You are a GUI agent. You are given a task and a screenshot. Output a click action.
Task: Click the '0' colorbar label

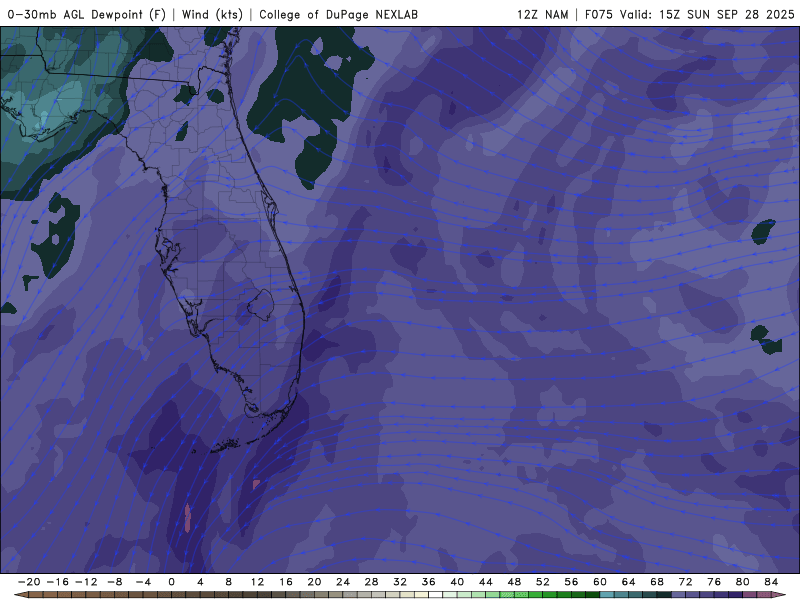pos(171,582)
